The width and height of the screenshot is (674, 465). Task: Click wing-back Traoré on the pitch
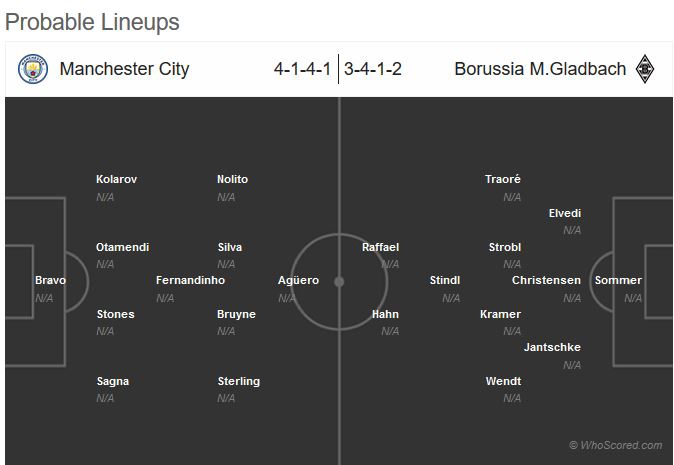point(503,180)
